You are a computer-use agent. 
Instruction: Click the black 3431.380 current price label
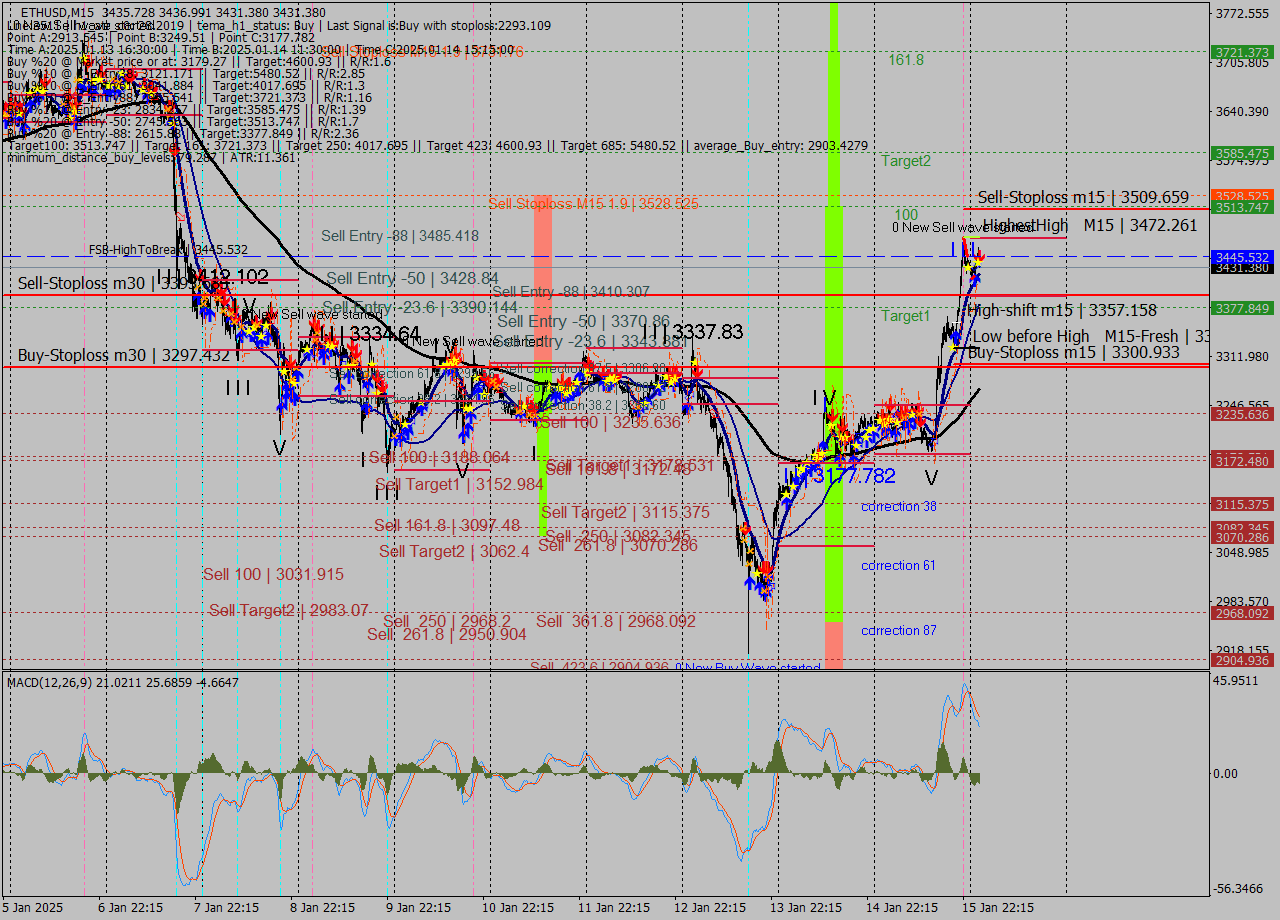pos(1241,268)
